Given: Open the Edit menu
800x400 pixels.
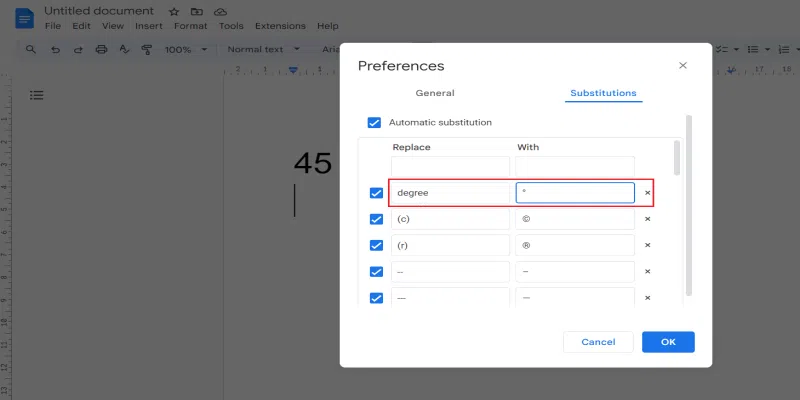Looking at the screenshot, I should pyautogui.click(x=81, y=26).
